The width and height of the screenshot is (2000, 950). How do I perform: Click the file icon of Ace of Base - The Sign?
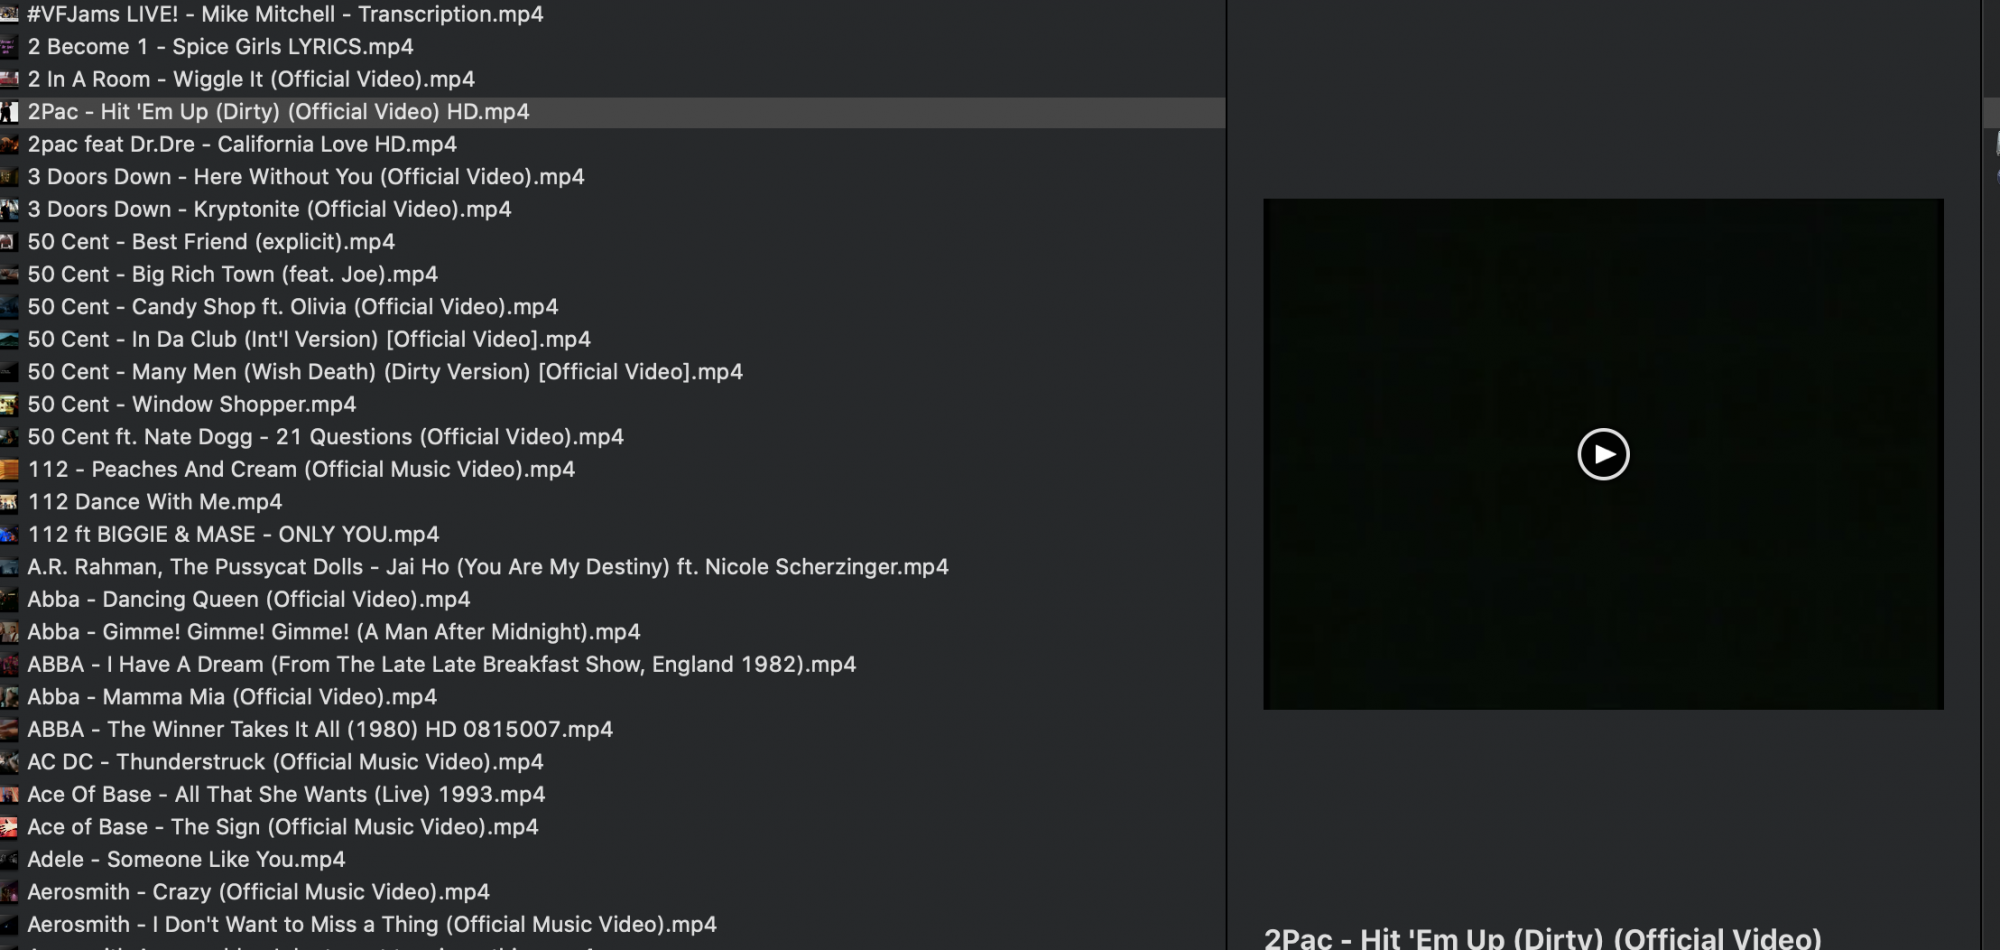[x=9, y=827]
